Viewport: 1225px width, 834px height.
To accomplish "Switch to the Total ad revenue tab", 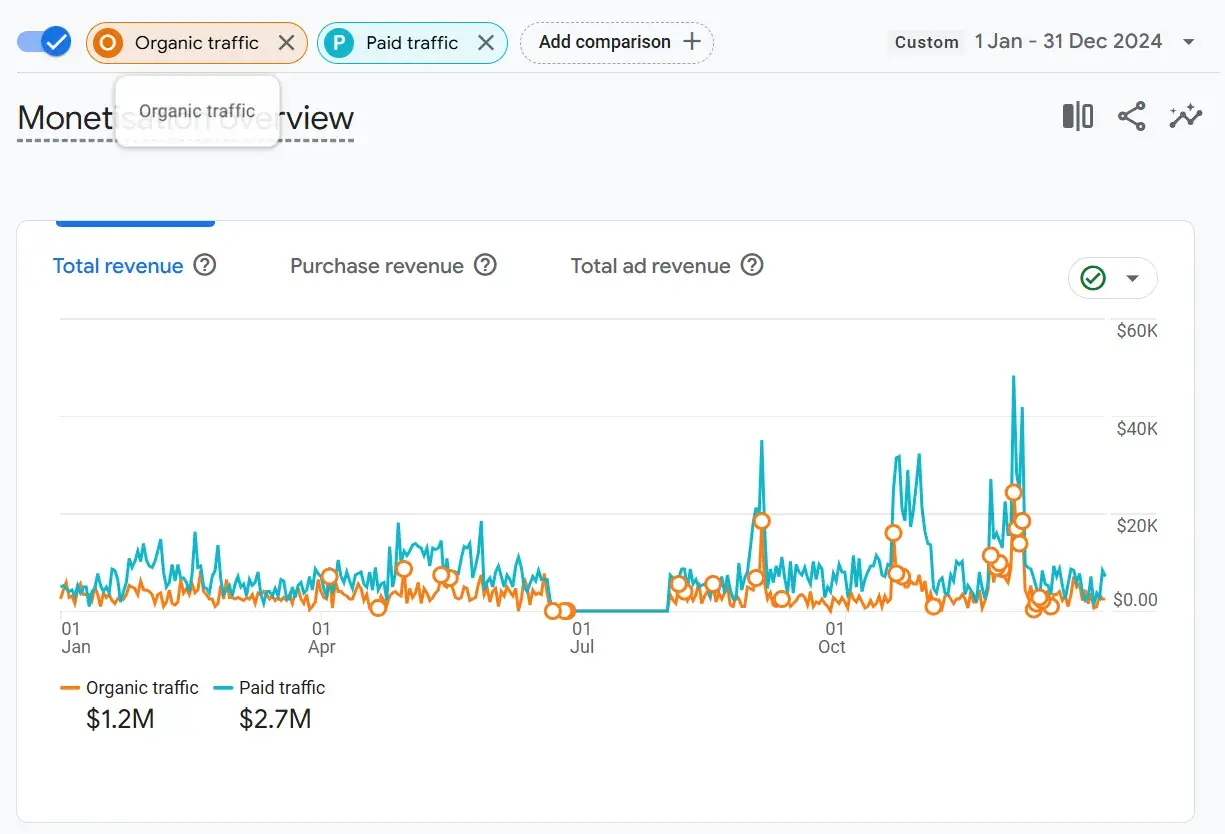I will tap(650, 266).
